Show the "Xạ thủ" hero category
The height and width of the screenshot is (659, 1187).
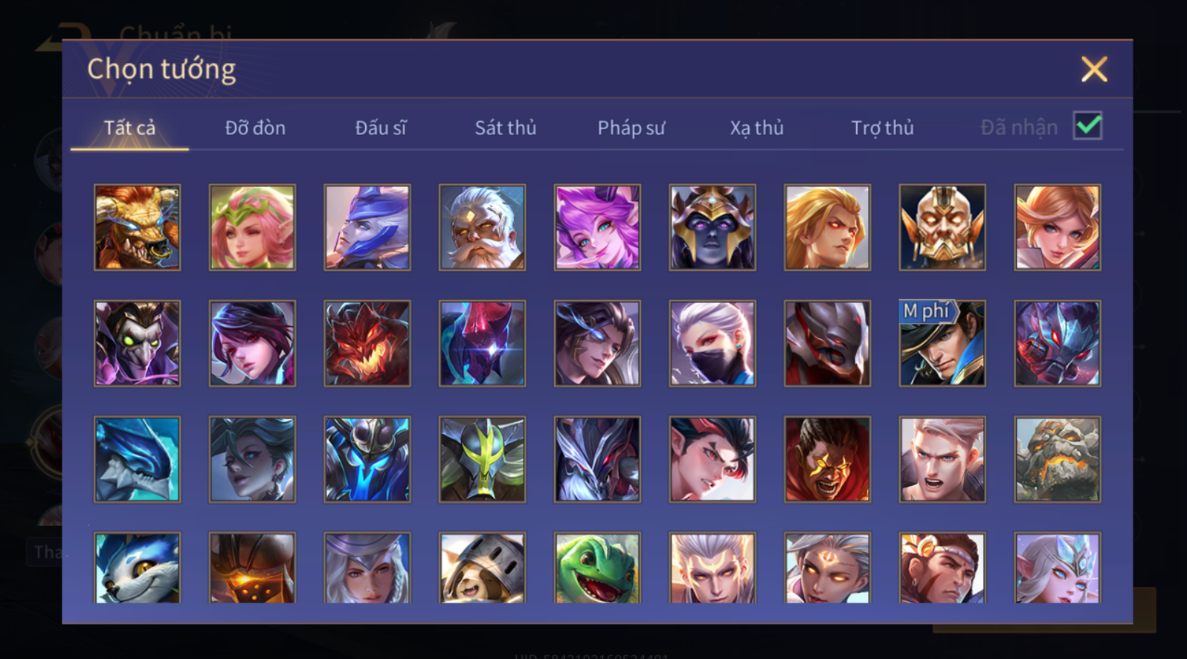pos(757,128)
